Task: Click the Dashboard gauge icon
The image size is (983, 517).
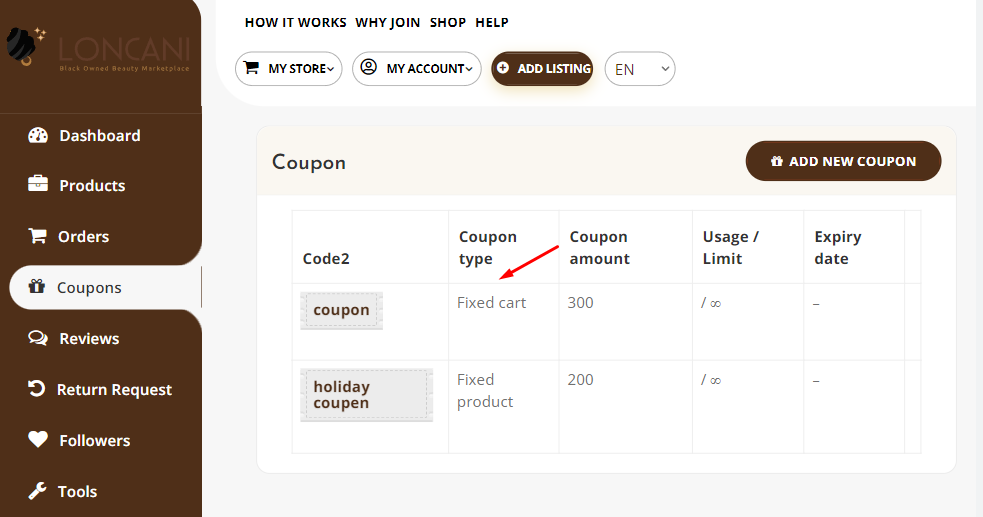Action: [x=38, y=135]
